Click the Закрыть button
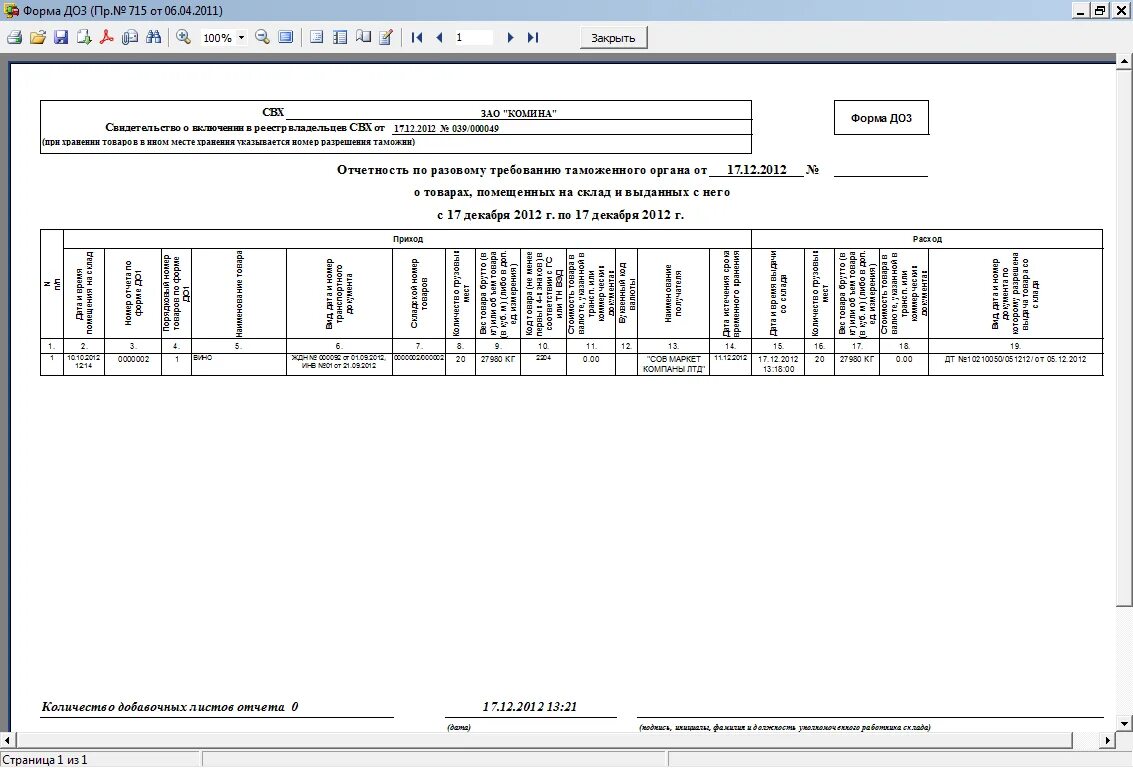 (x=613, y=38)
